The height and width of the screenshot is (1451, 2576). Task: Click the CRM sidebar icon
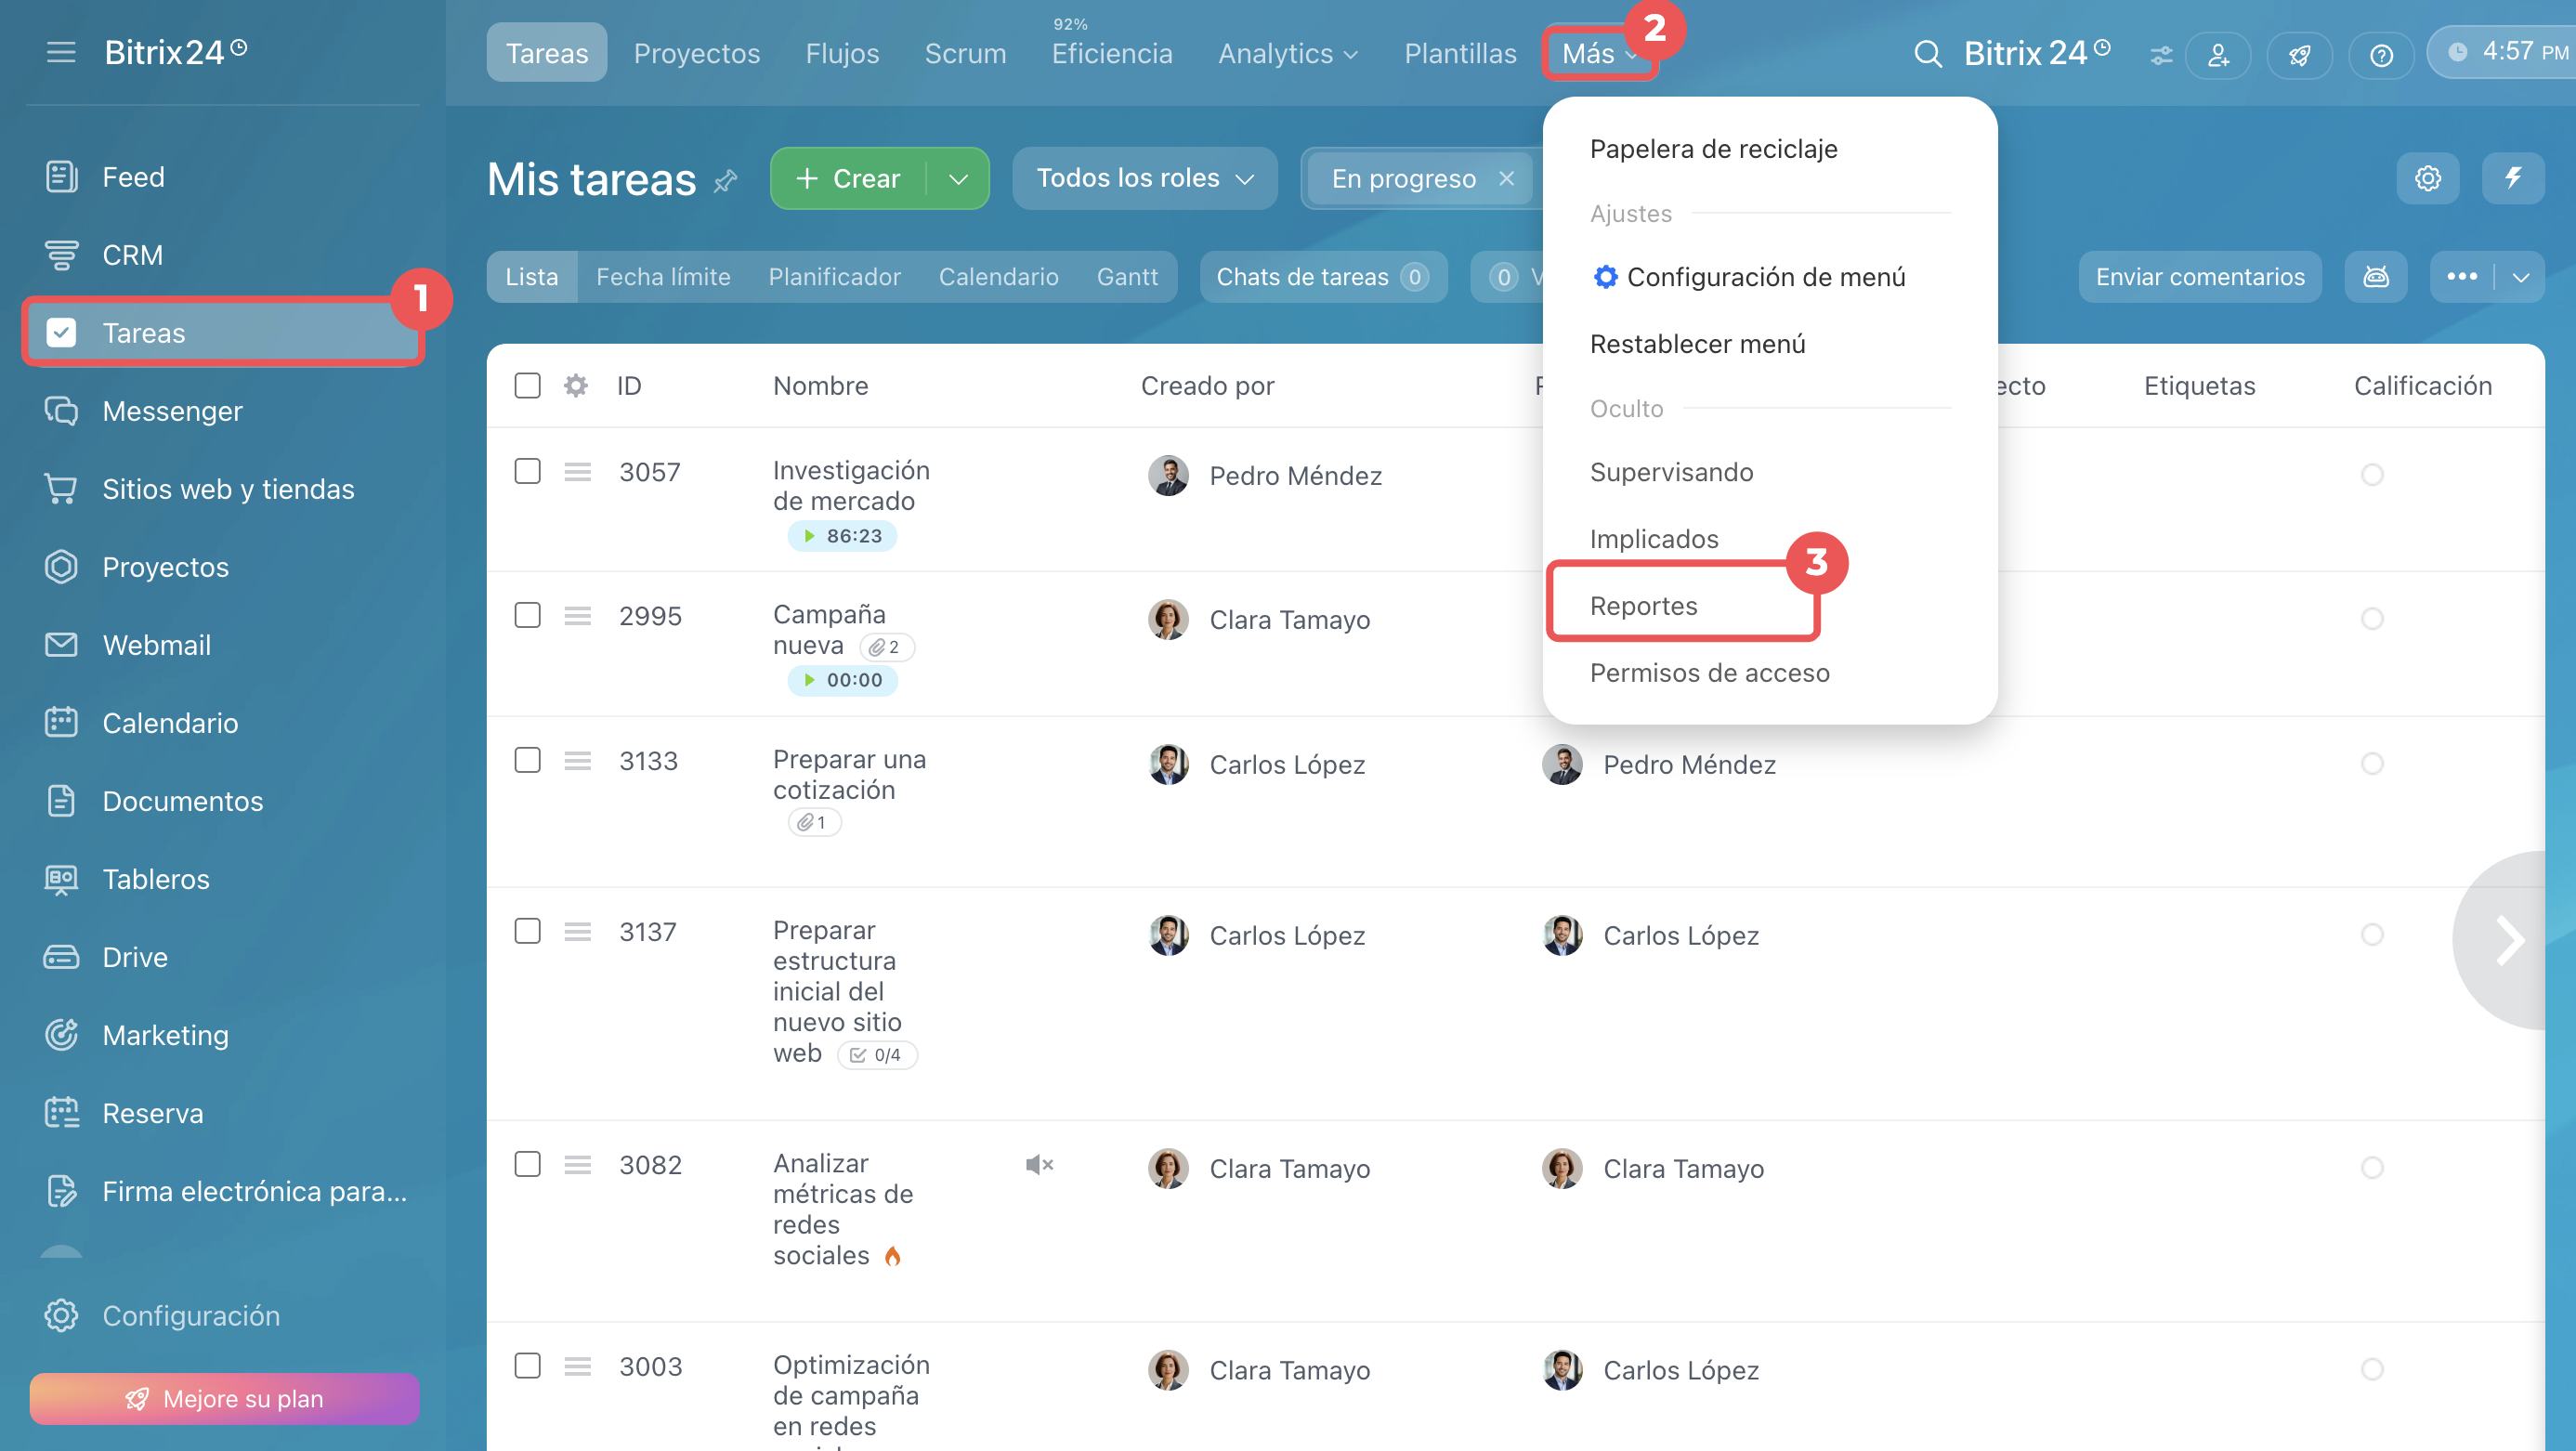point(61,255)
